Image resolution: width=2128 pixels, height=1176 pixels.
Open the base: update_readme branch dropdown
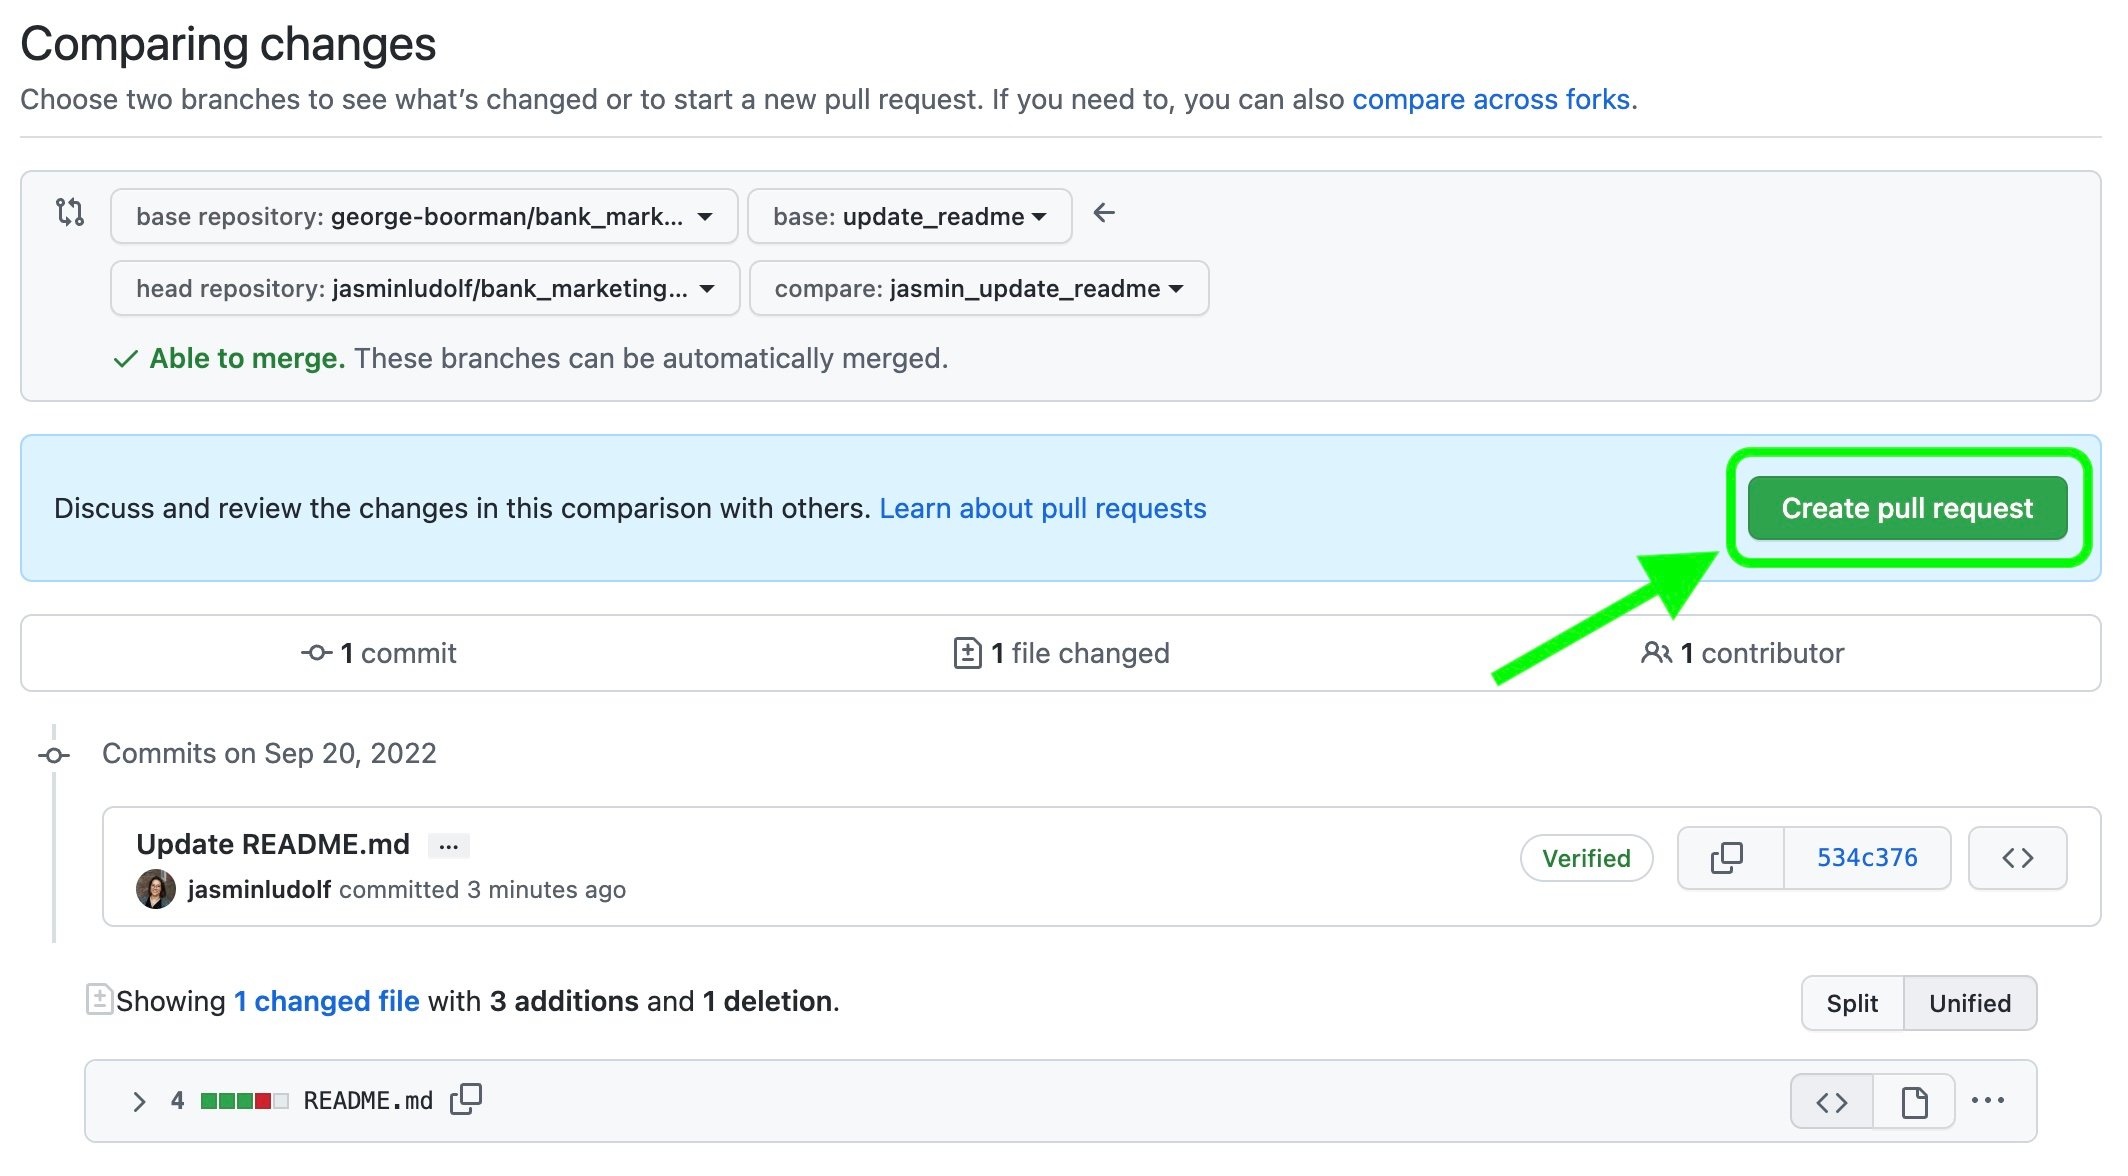909,216
